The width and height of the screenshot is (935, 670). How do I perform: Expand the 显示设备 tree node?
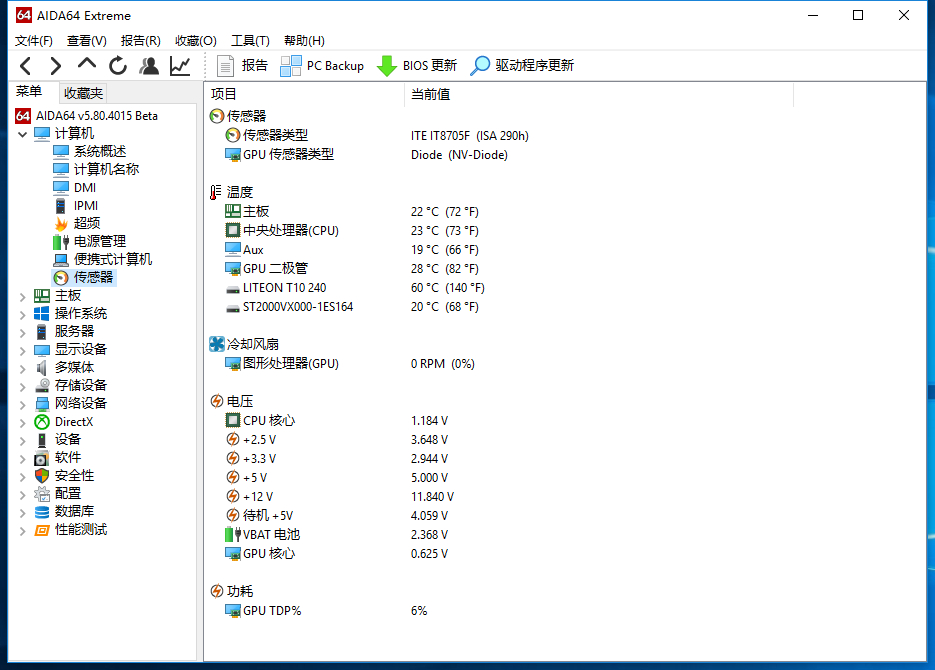coord(22,350)
